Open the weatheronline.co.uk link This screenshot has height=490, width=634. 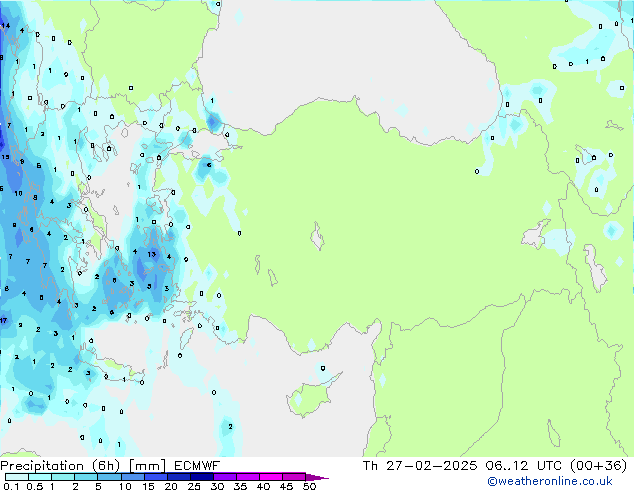(550, 481)
